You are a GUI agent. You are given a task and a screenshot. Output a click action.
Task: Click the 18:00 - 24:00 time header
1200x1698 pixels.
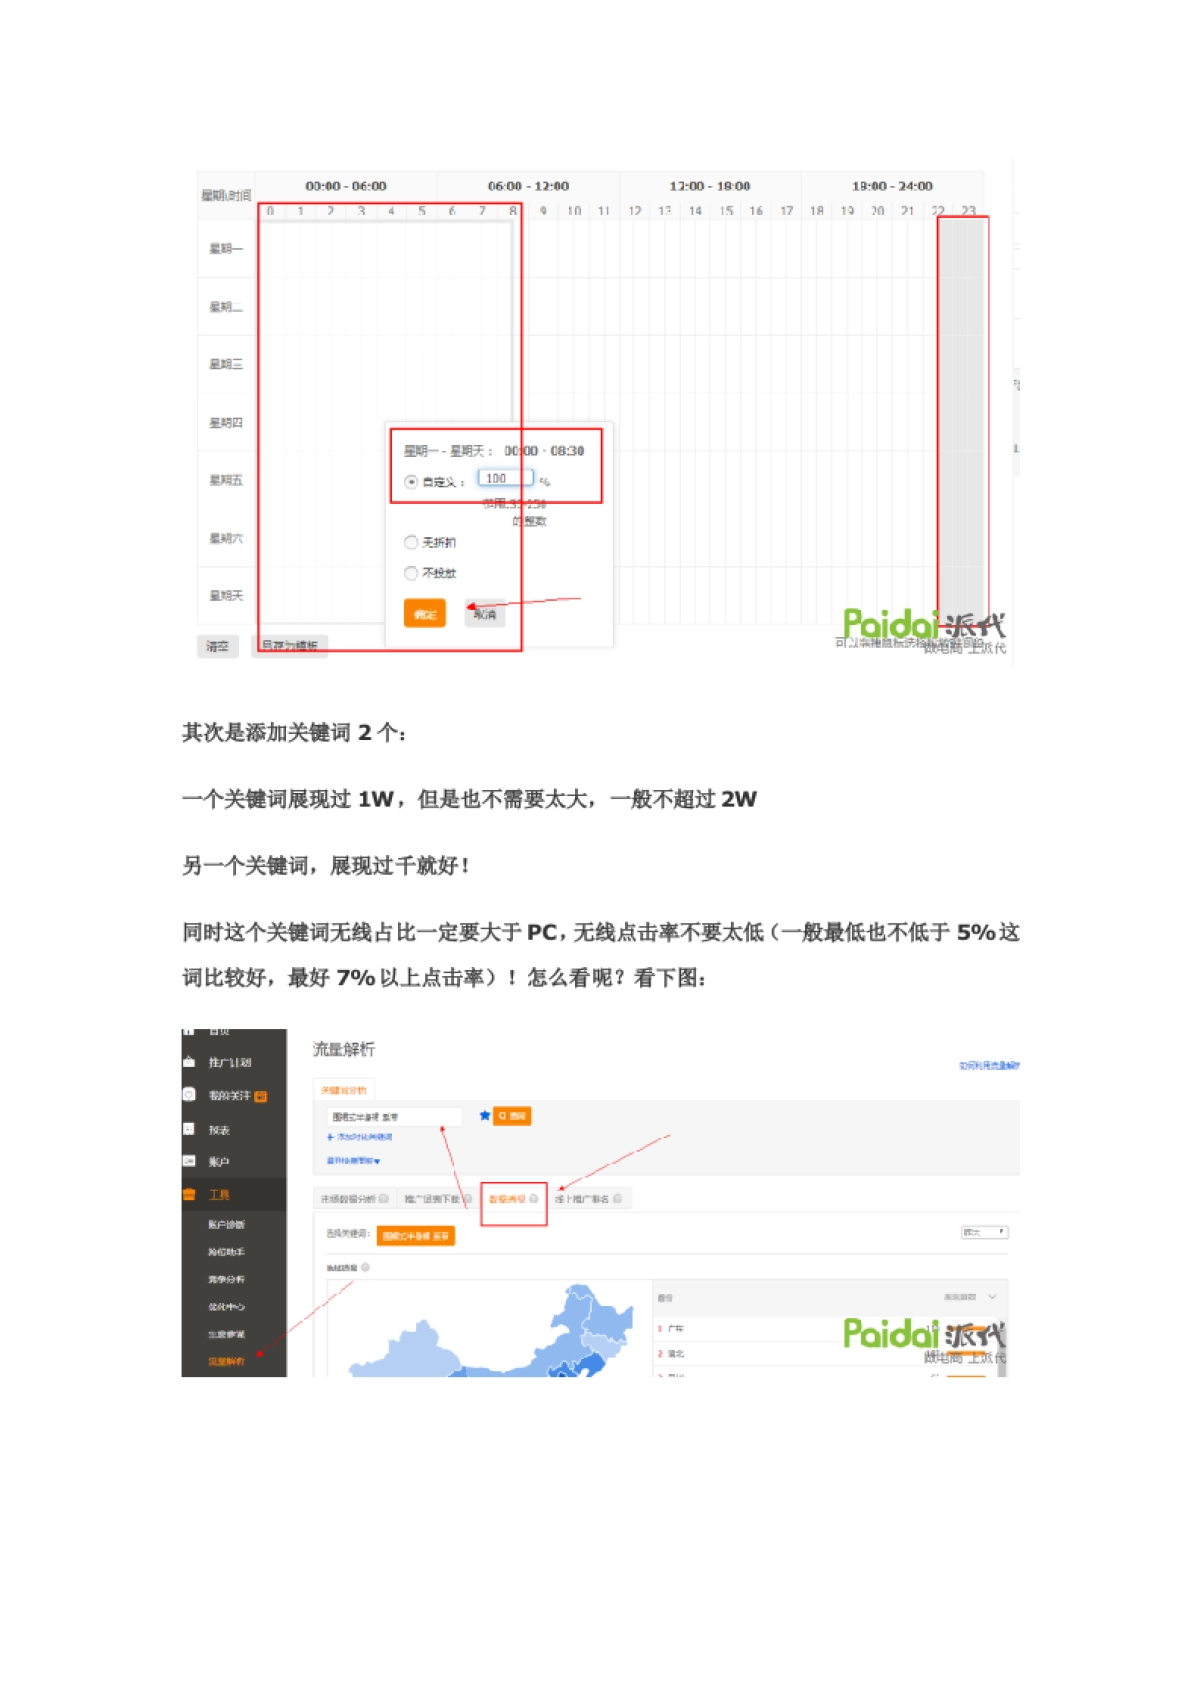(892, 186)
